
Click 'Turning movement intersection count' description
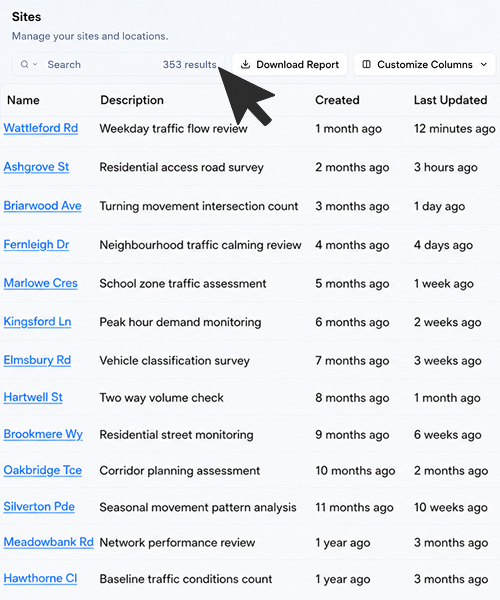click(199, 206)
